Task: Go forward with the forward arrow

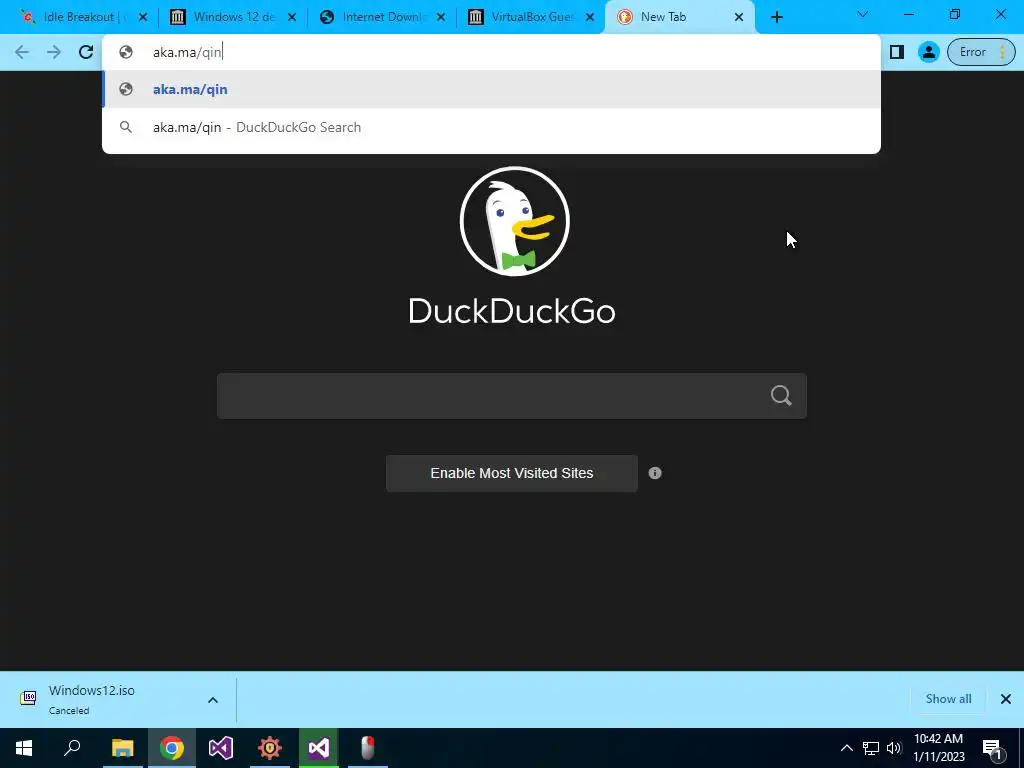Action: click(x=54, y=52)
